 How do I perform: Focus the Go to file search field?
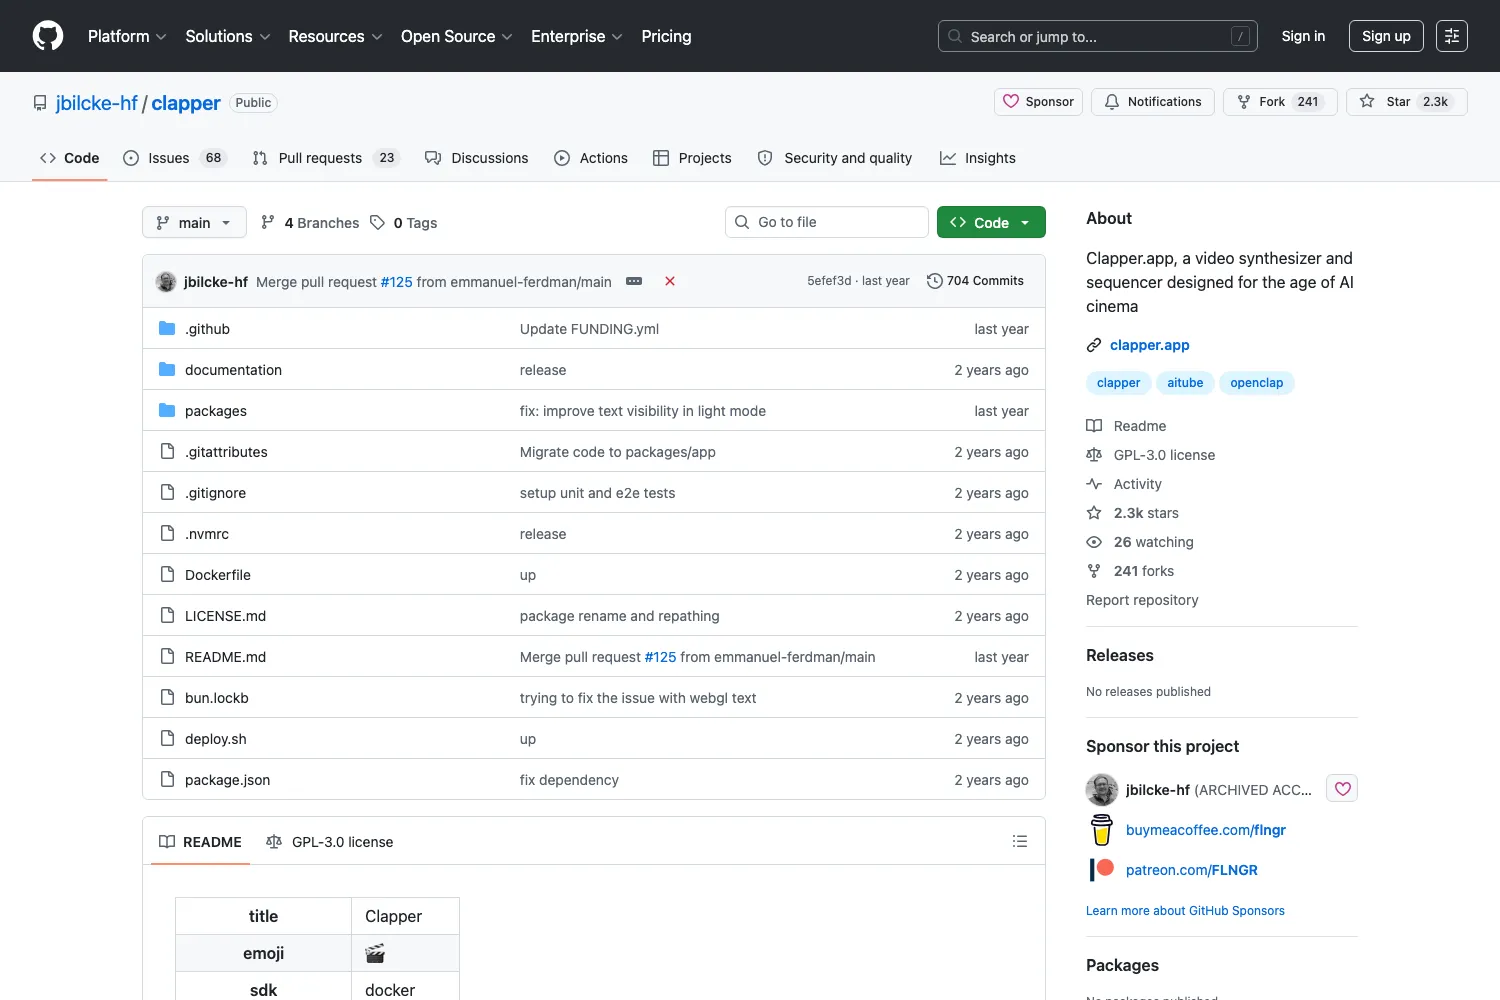827,222
